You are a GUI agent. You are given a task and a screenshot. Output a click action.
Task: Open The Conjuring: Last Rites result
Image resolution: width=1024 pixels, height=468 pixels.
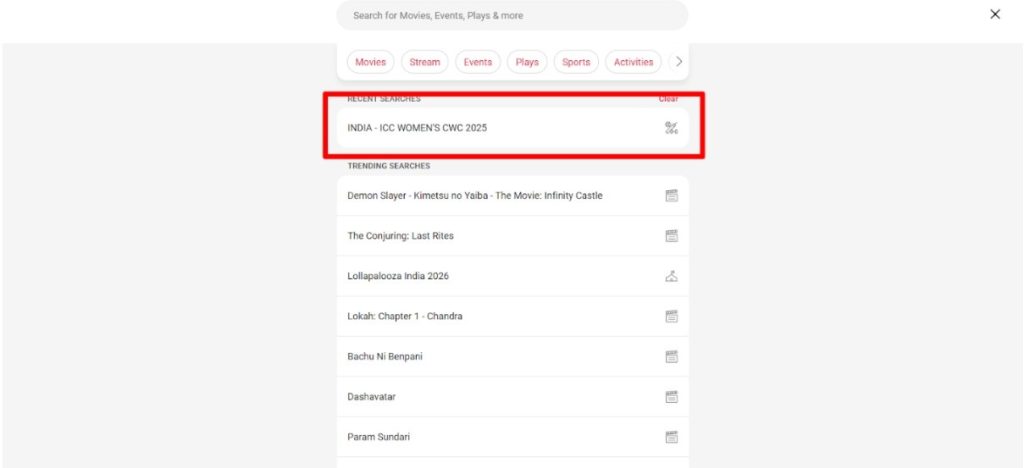pyautogui.click(x=513, y=236)
